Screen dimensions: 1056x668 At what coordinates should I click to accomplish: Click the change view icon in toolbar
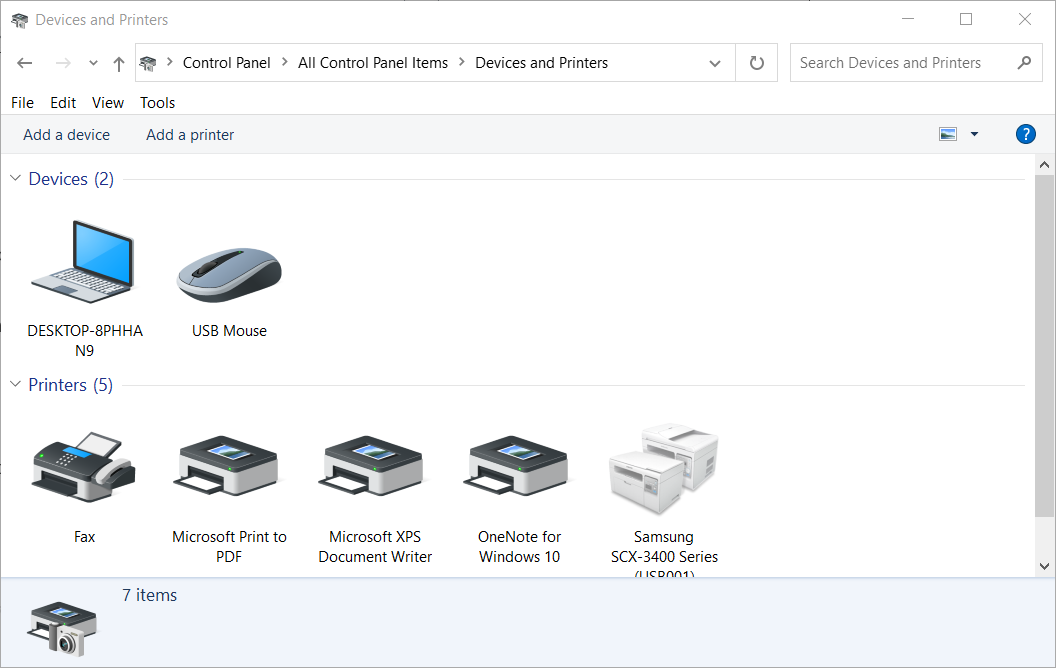coord(948,134)
